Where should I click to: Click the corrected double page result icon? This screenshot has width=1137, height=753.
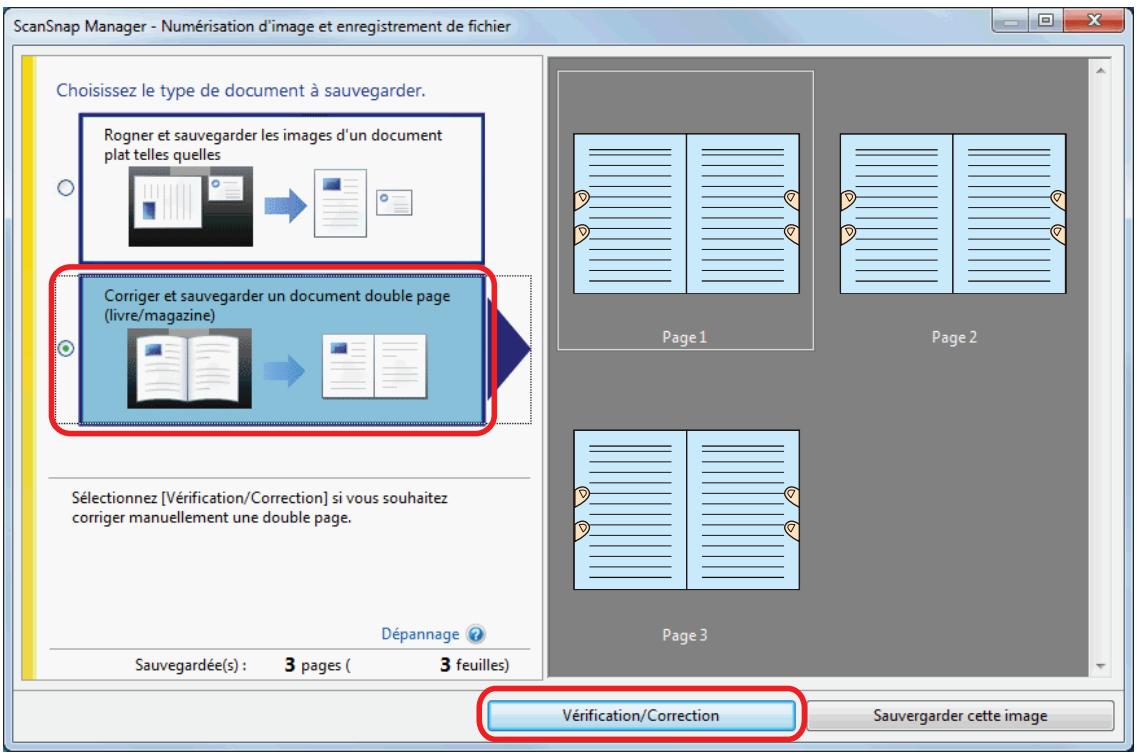pos(374,366)
